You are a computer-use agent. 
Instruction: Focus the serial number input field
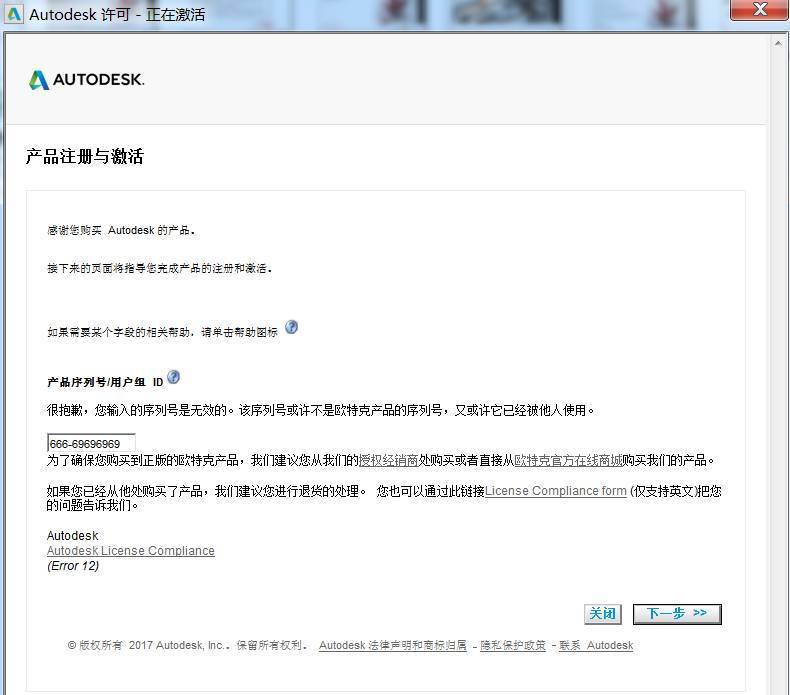click(x=90, y=443)
